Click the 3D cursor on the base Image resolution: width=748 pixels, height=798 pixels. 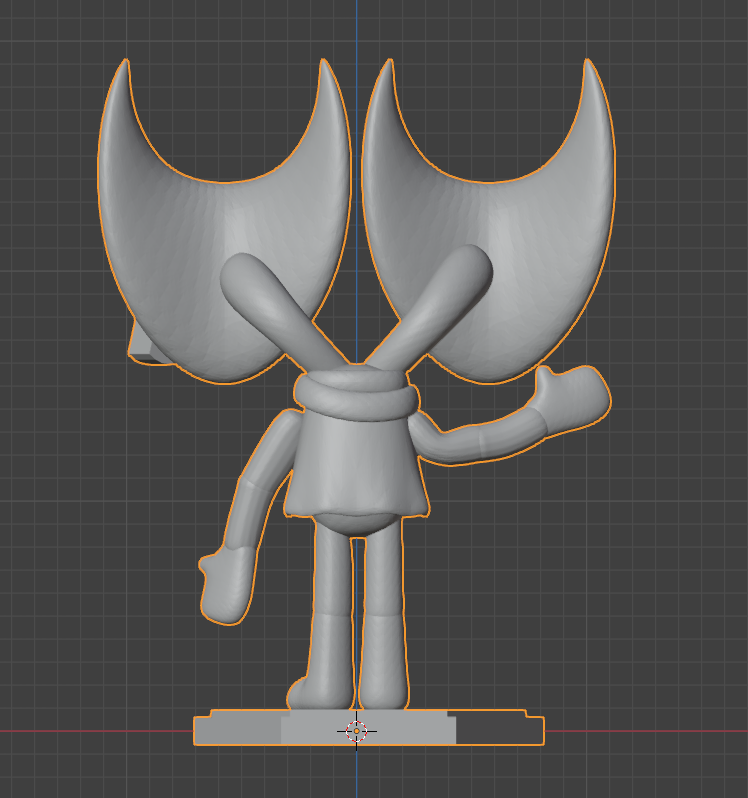[357, 731]
